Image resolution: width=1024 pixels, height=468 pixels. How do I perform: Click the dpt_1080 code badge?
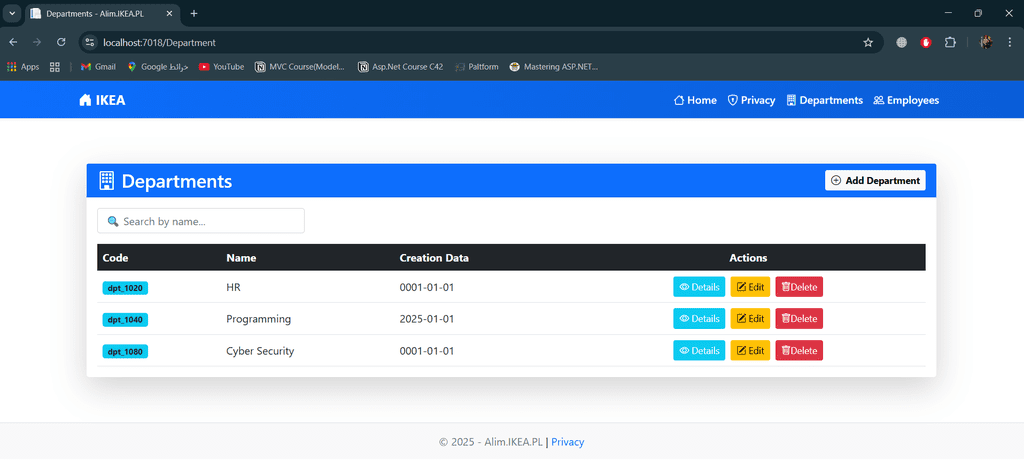(125, 352)
